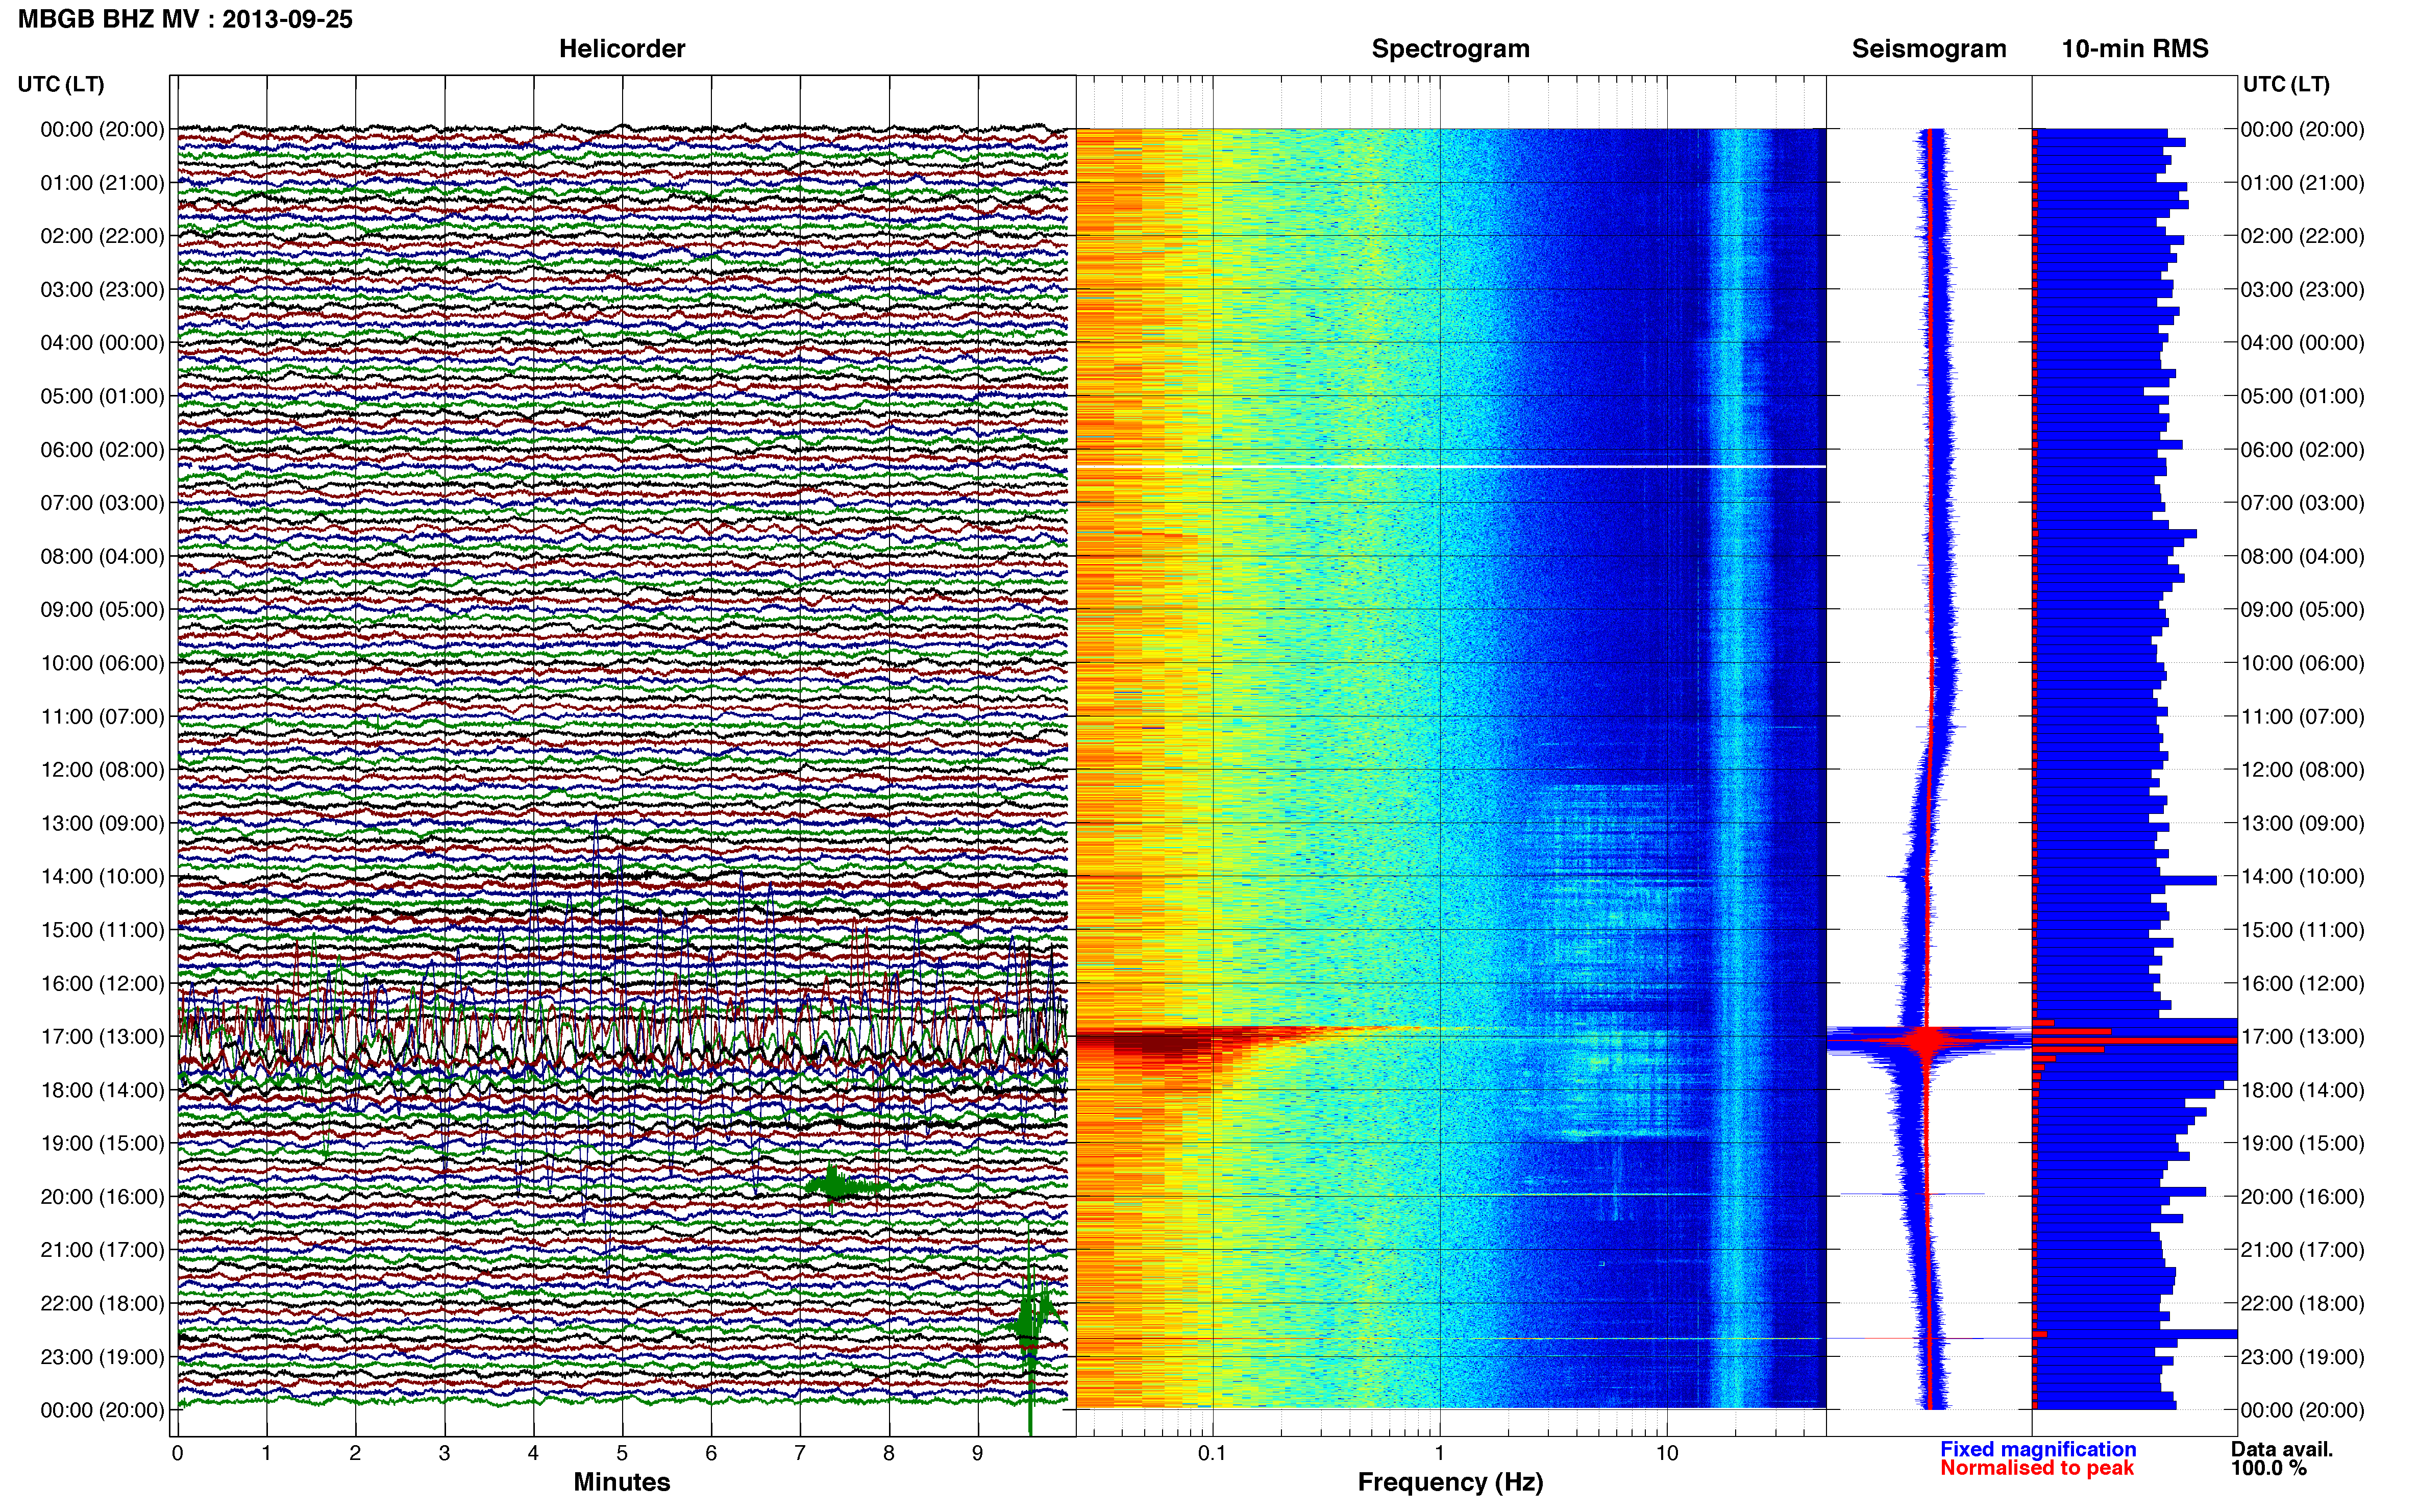Click the right '21:00 (17:00)' time label
The image size is (2419, 1512).
(2302, 1250)
